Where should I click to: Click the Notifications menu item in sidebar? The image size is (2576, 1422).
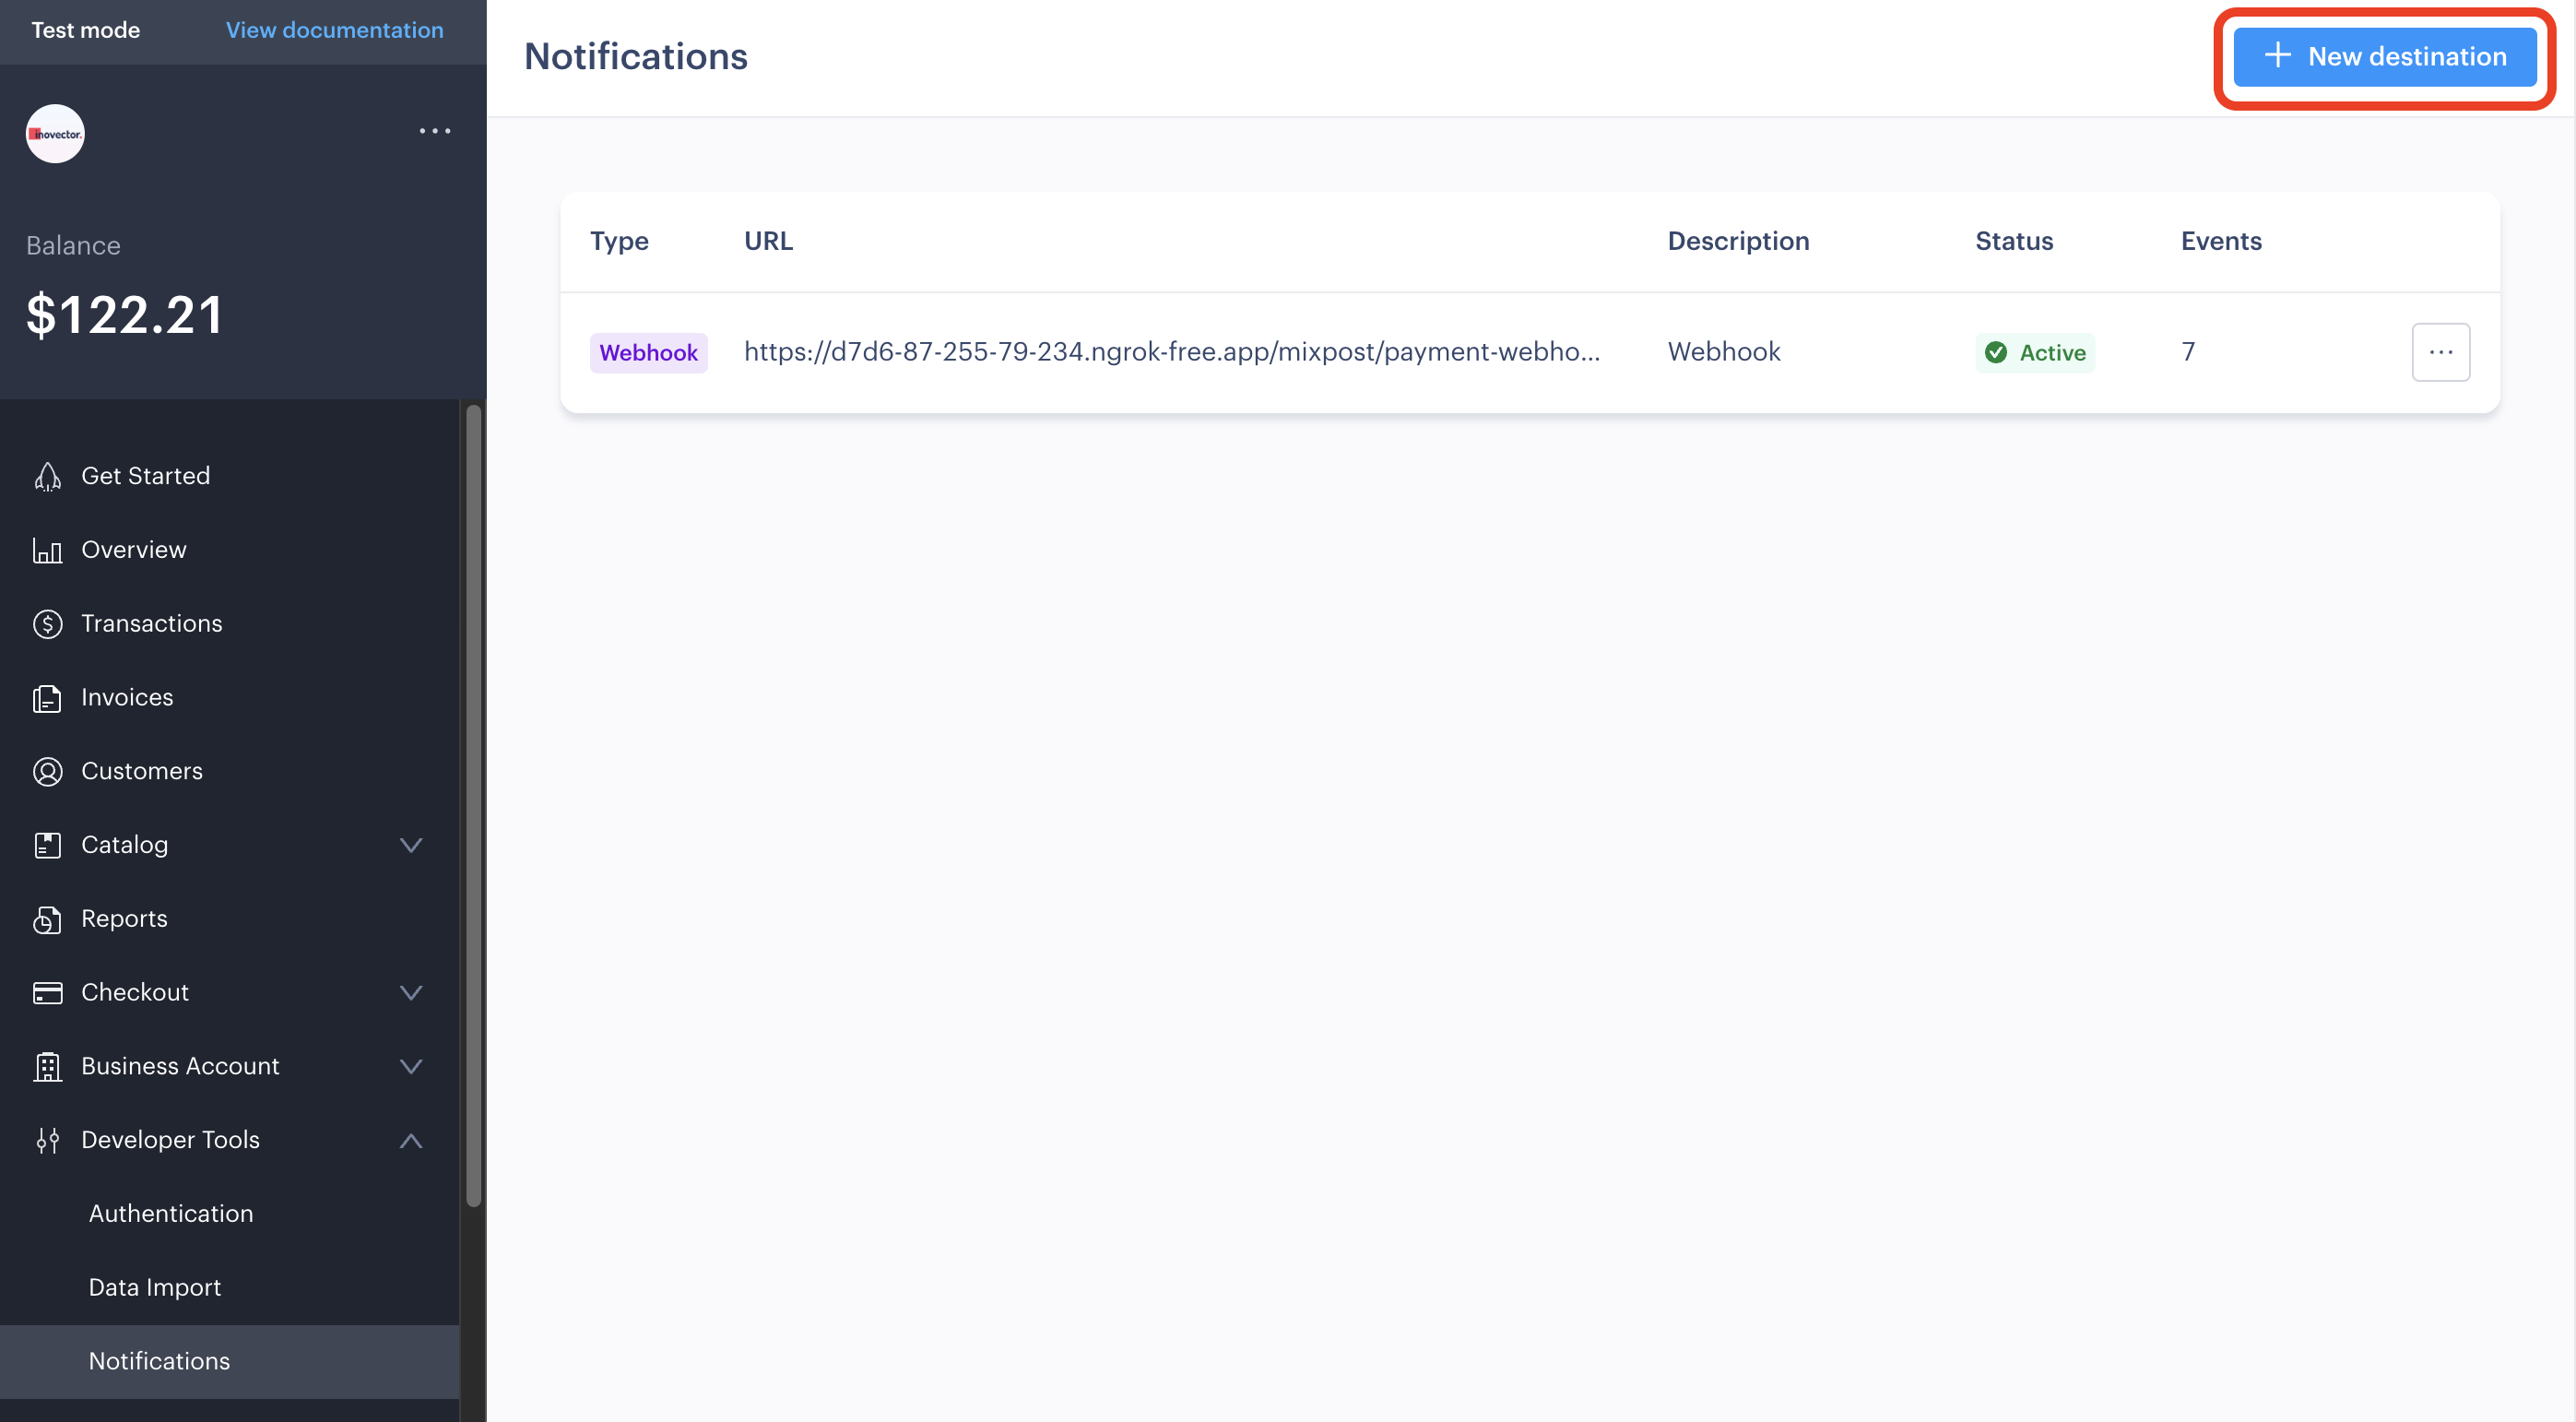[x=158, y=1359]
